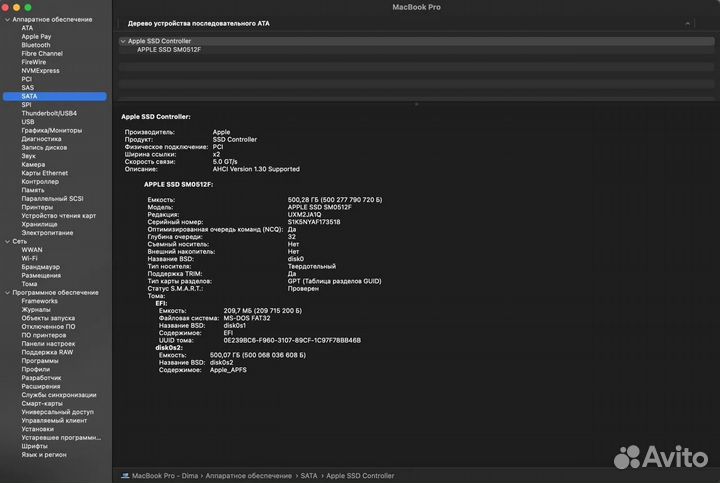Select Брандмауэр in the sidebar
The image size is (720, 483).
(40, 267)
